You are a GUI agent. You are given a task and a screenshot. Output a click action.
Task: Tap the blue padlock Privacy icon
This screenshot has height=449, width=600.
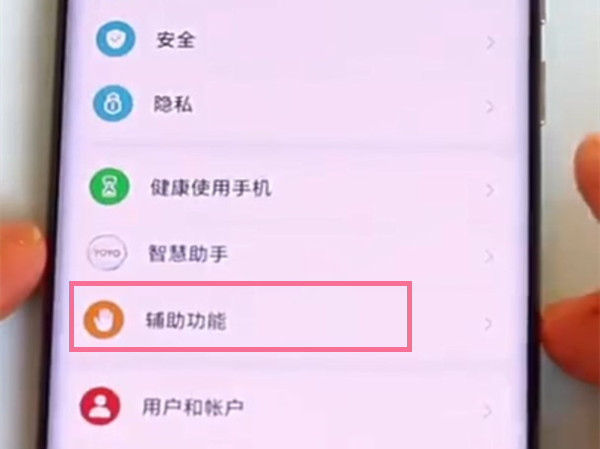click(113, 103)
